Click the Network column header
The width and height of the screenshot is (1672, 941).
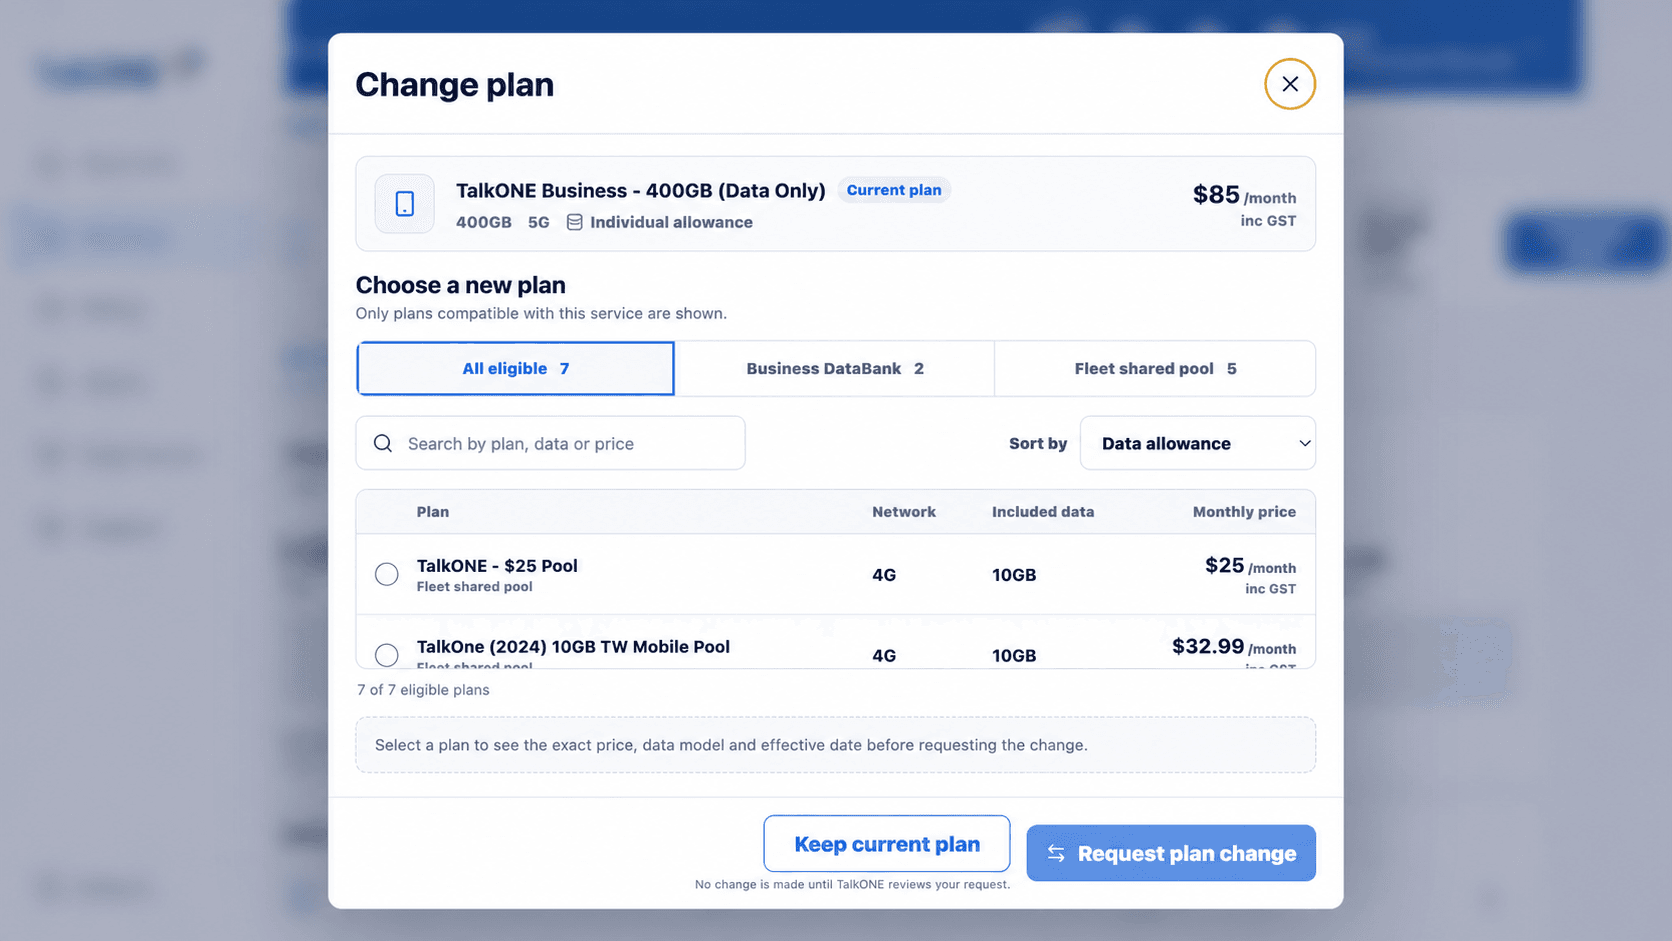click(904, 512)
